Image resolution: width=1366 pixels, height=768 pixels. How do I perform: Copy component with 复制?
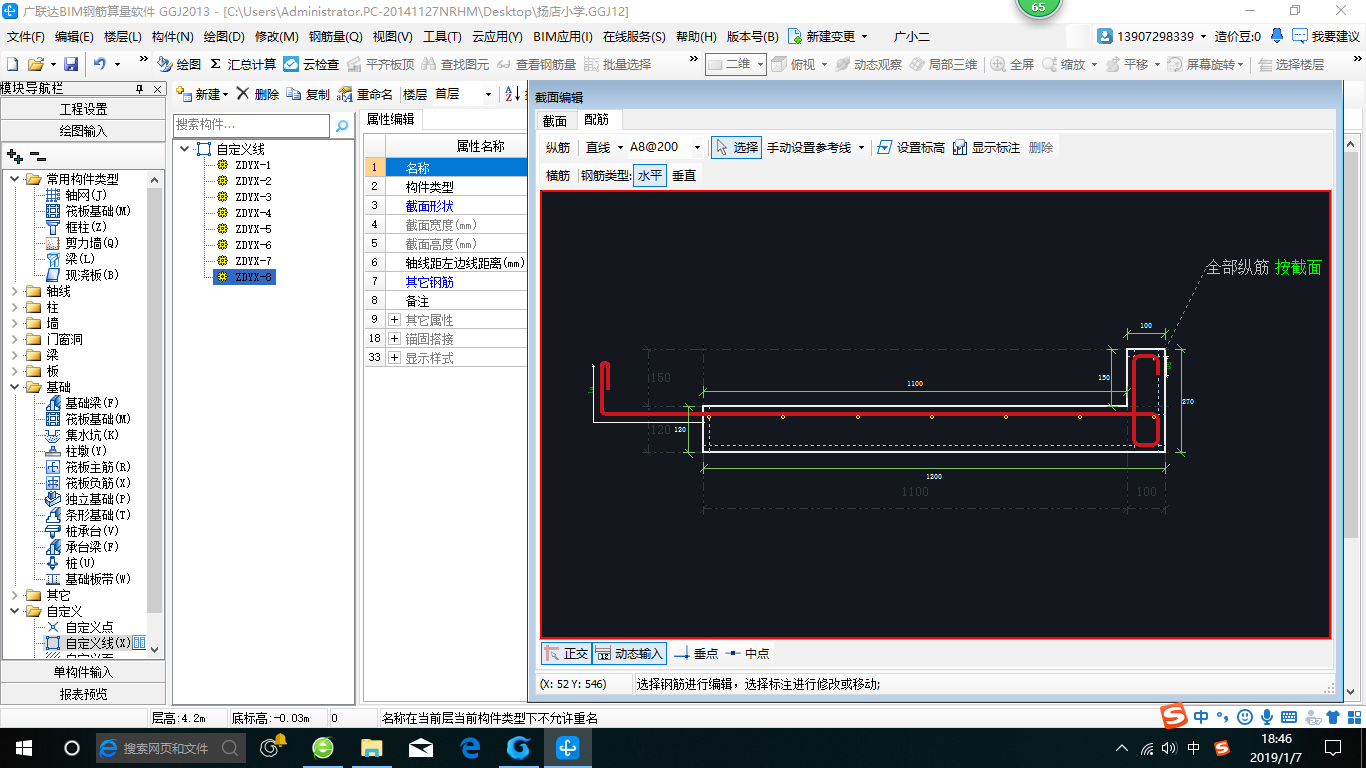point(308,94)
